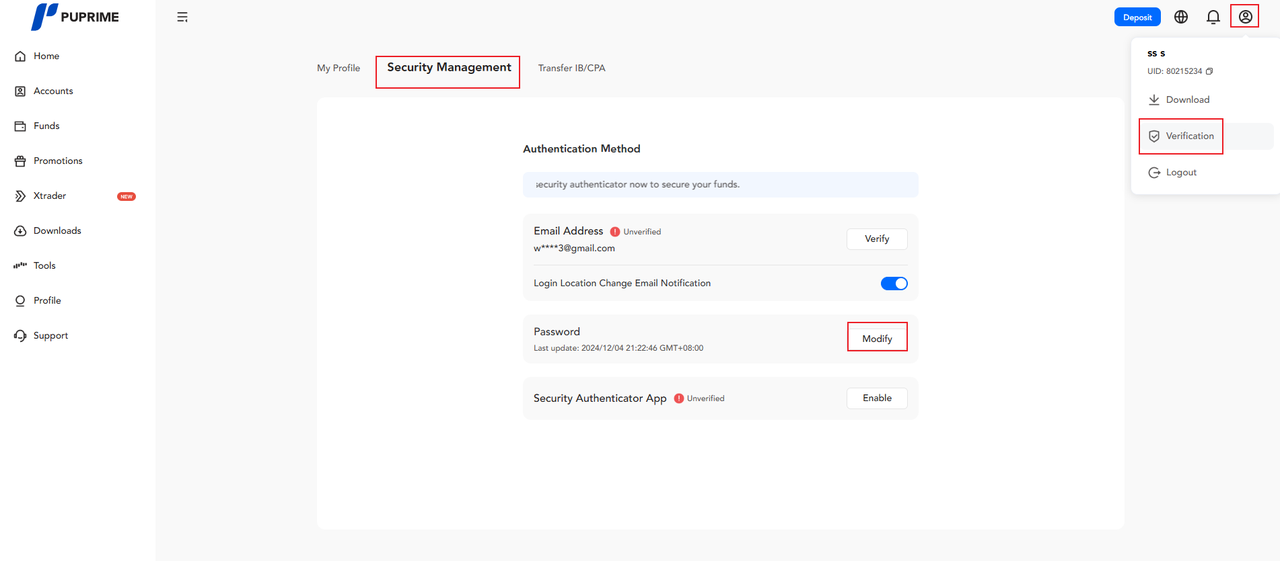Screen dimensions: 1280x561
Task: Select the Security Management tab
Action: (449, 68)
